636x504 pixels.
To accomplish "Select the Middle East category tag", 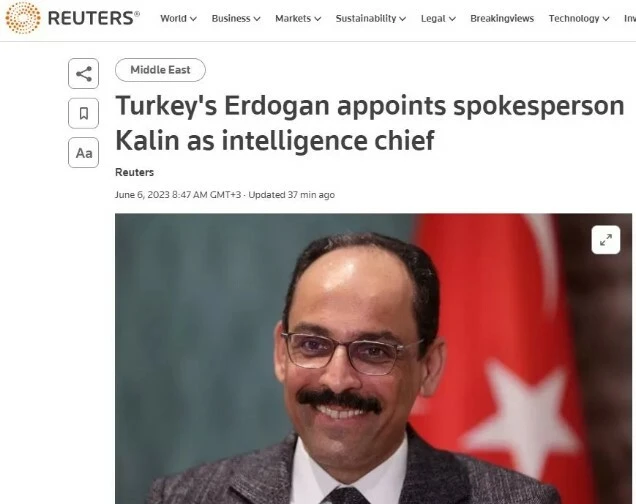I will tap(160, 70).
